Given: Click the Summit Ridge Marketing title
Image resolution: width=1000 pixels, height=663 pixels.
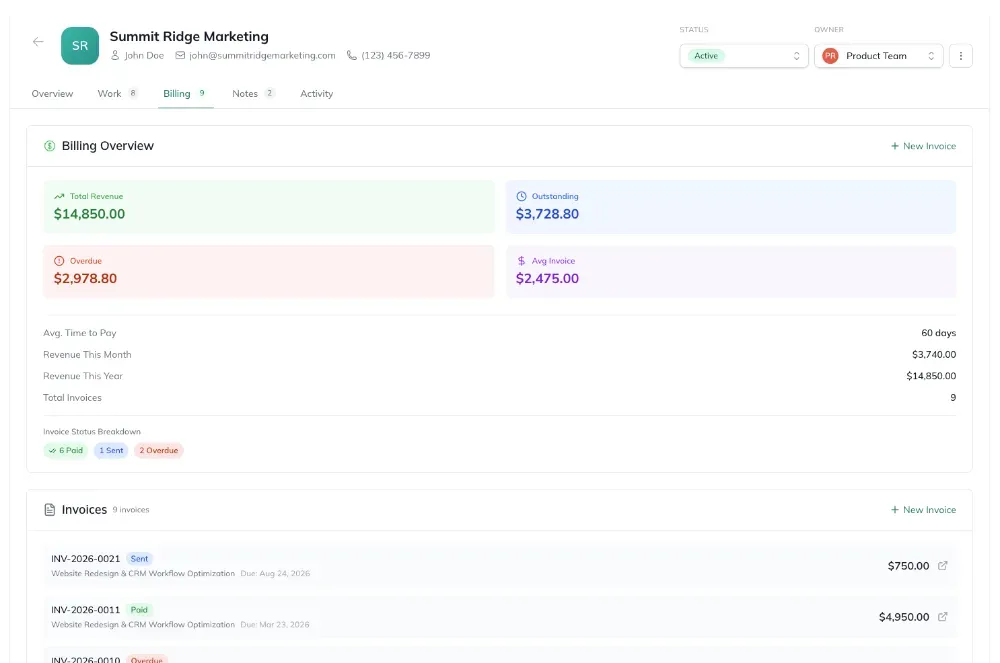Looking at the screenshot, I should click(189, 36).
